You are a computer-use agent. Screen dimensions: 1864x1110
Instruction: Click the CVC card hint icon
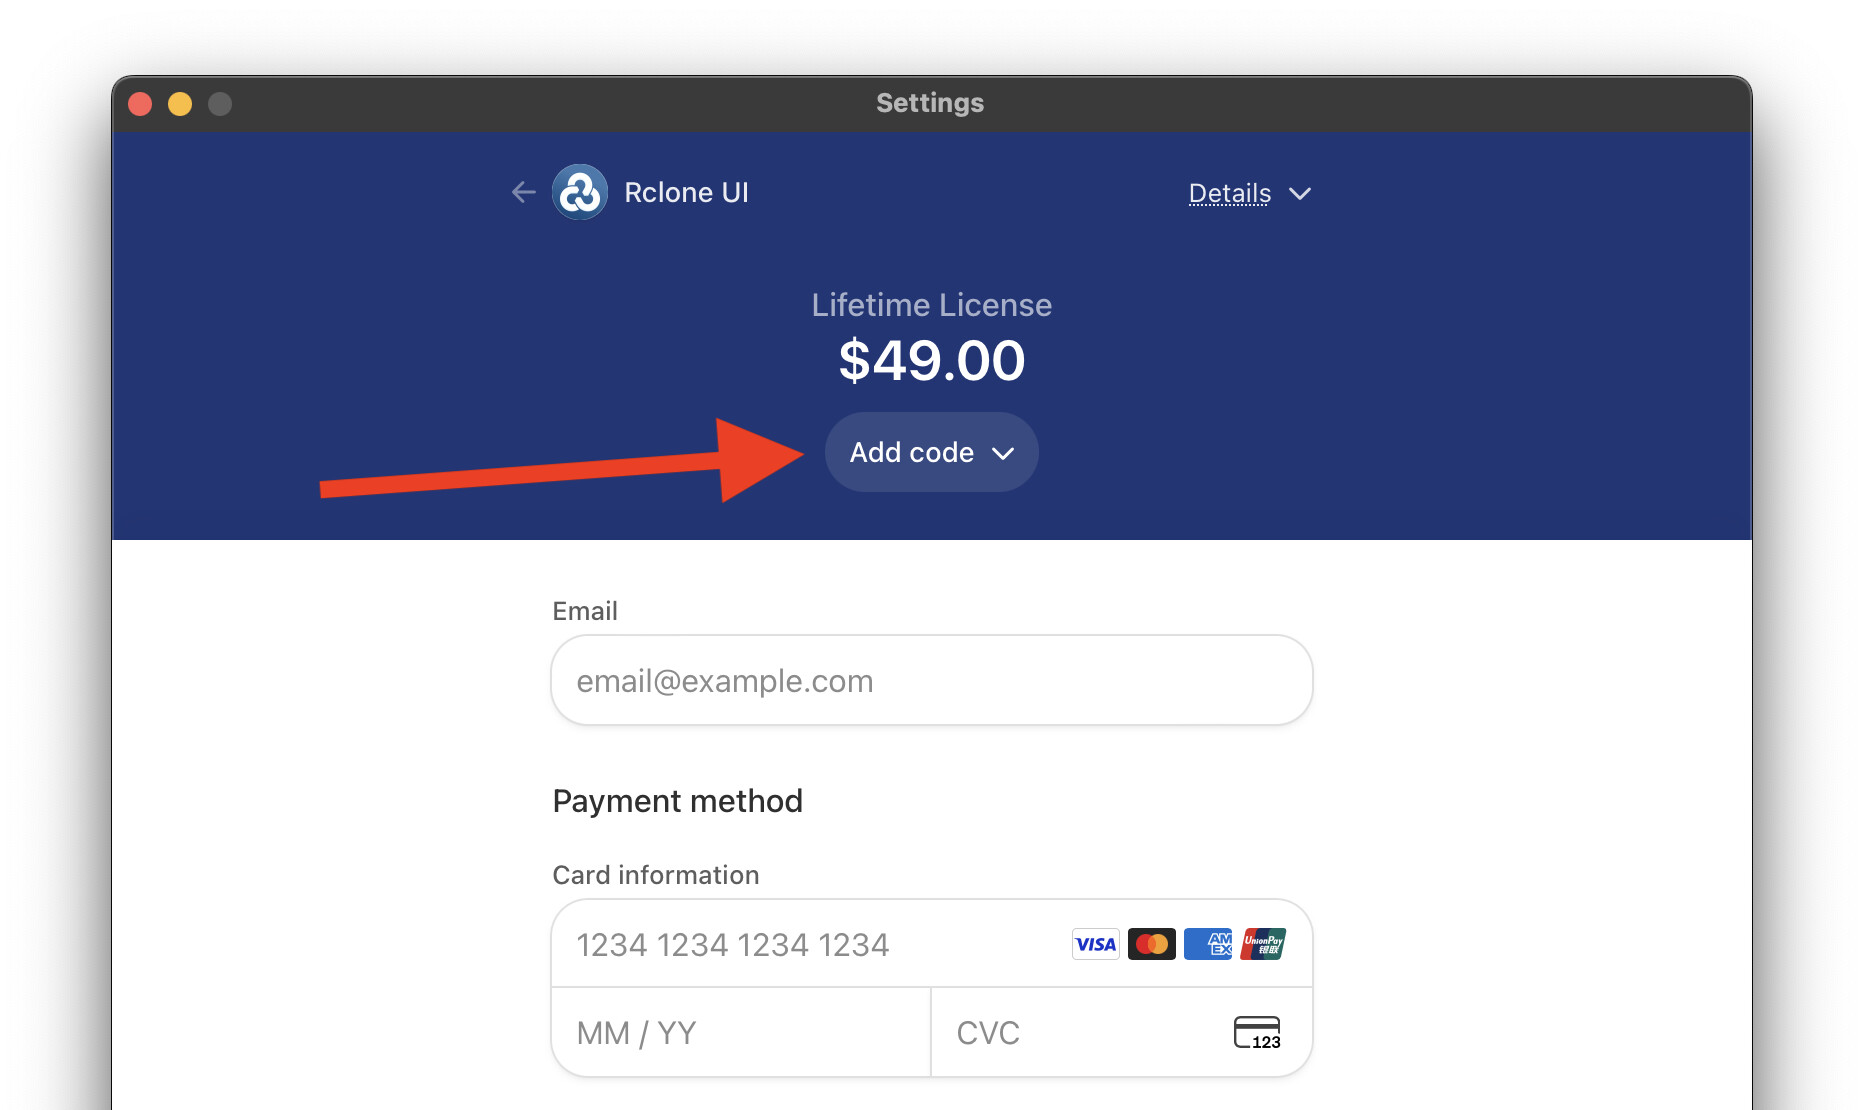coord(1257,1032)
